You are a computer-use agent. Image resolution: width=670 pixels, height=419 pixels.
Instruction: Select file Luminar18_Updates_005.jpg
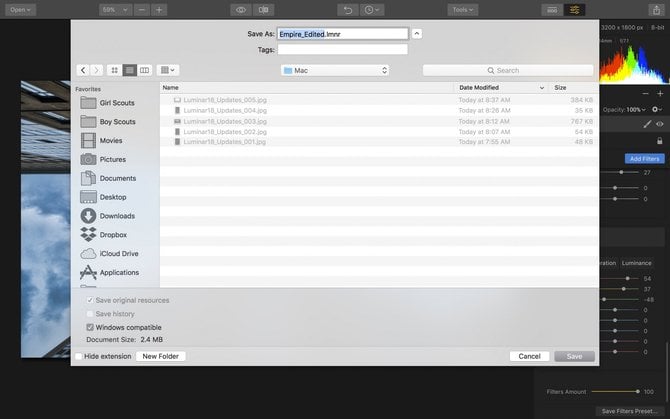[x=379, y=100]
